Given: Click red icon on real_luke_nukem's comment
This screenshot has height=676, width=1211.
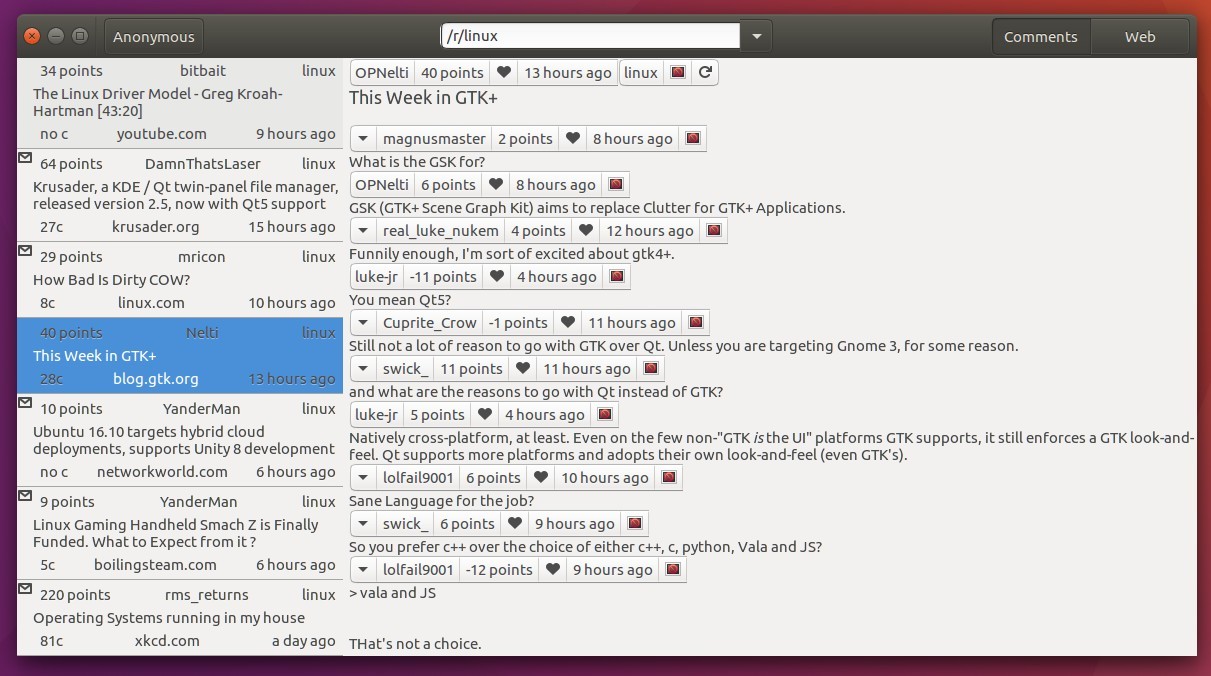Looking at the screenshot, I should click(714, 231).
